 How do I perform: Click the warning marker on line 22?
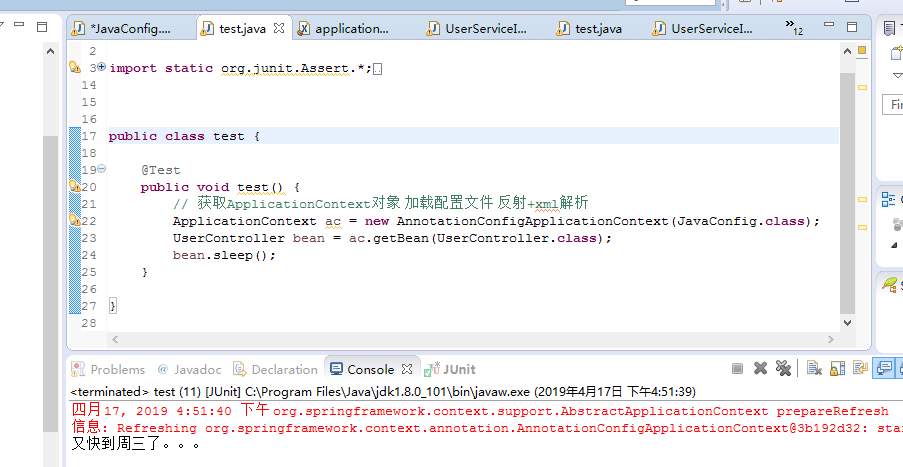pyautogui.click(x=75, y=220)
